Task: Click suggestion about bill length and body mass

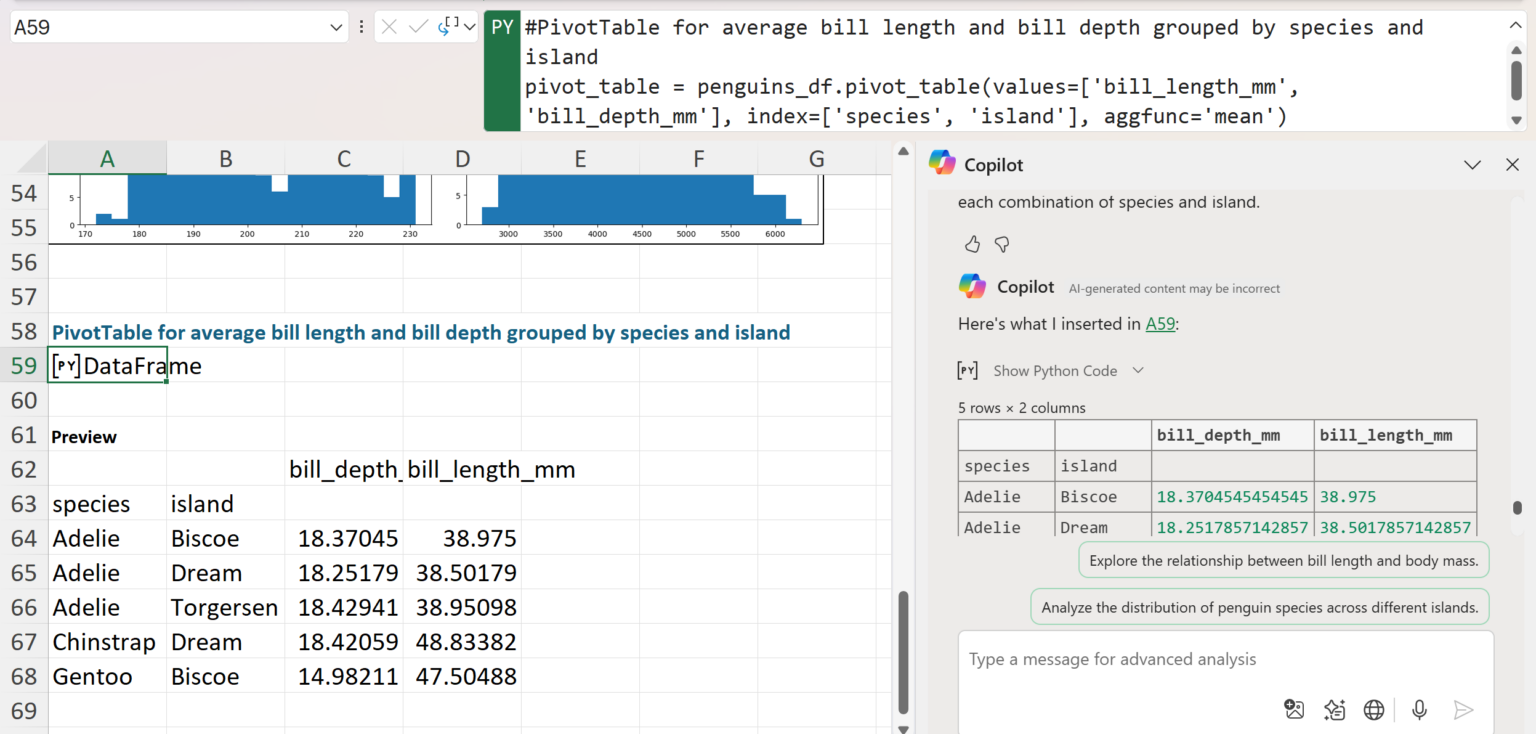Action: coord(1283,561)
